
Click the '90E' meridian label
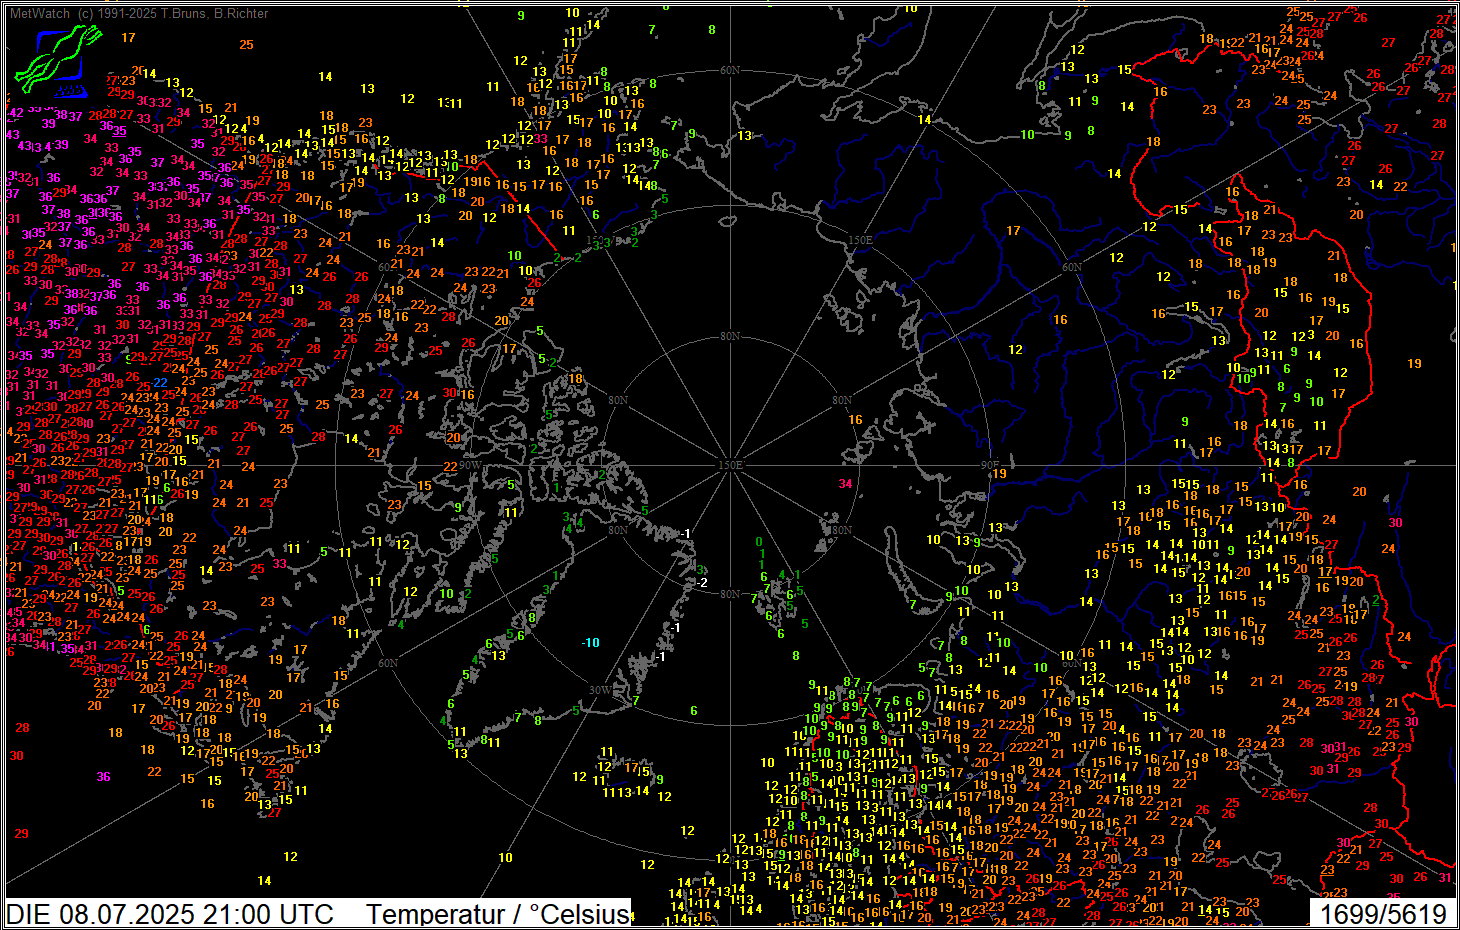(x=990, y=465)
